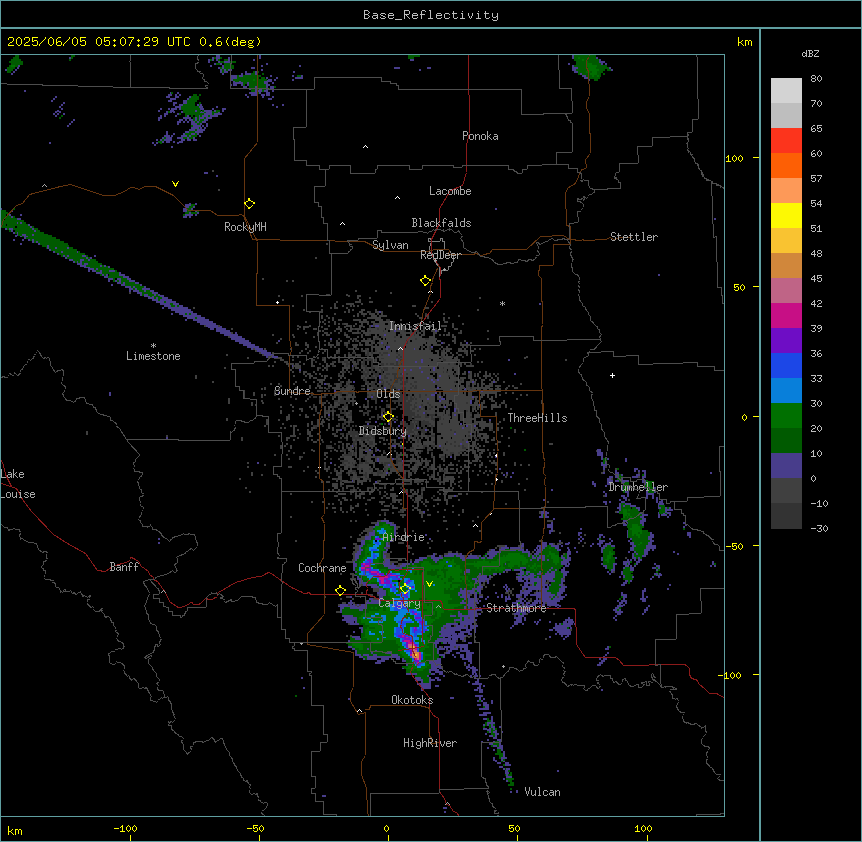Select the Vulcan label

coord(543,792)
